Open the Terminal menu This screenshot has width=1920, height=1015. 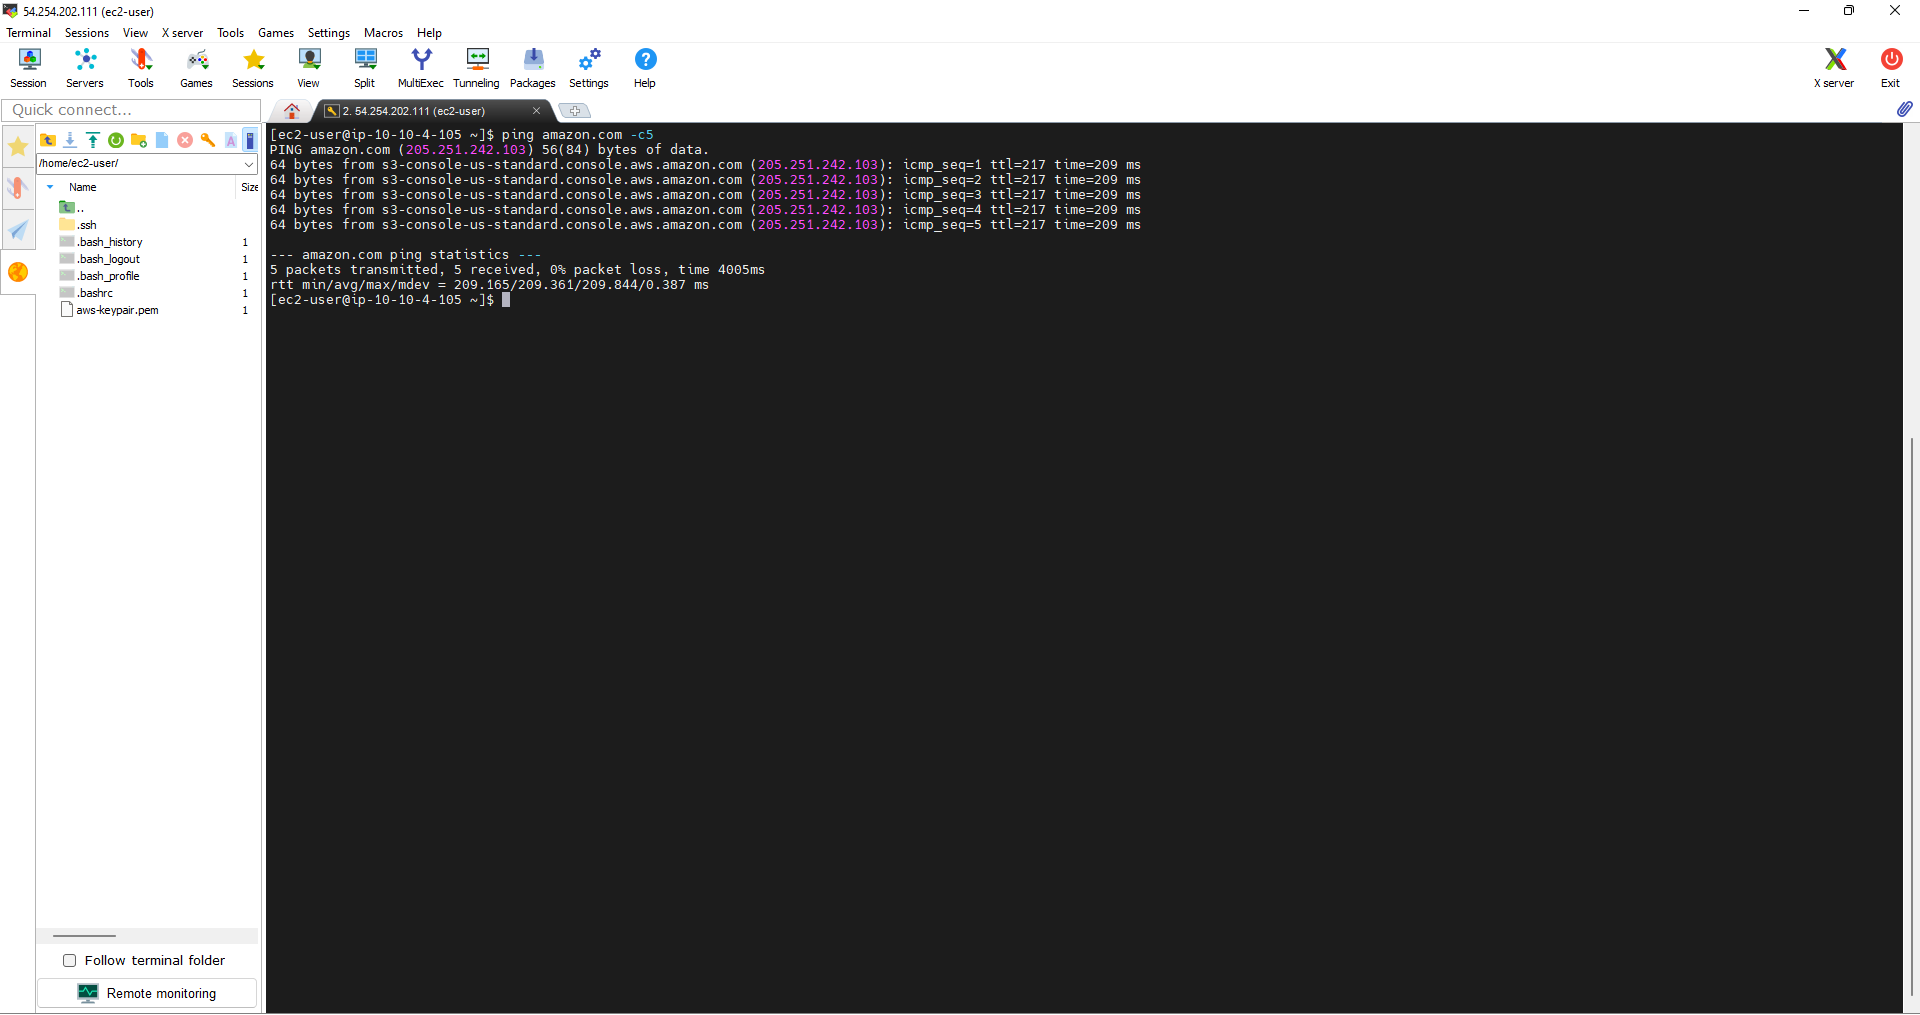(x=28, y=33)
